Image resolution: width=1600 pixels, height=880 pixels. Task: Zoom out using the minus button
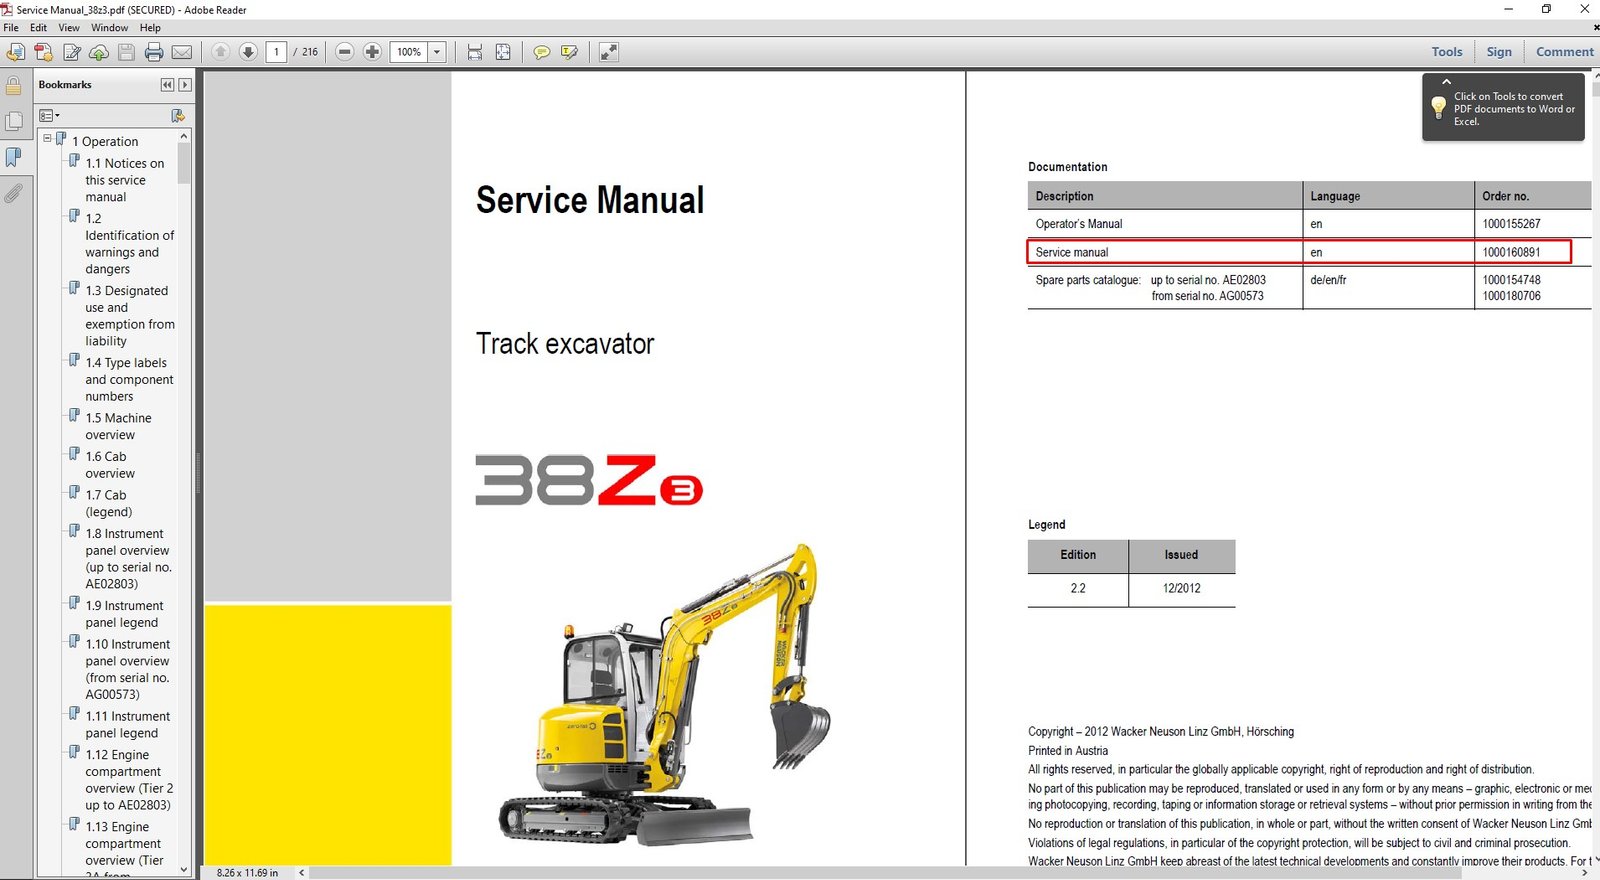pos(345,52)
